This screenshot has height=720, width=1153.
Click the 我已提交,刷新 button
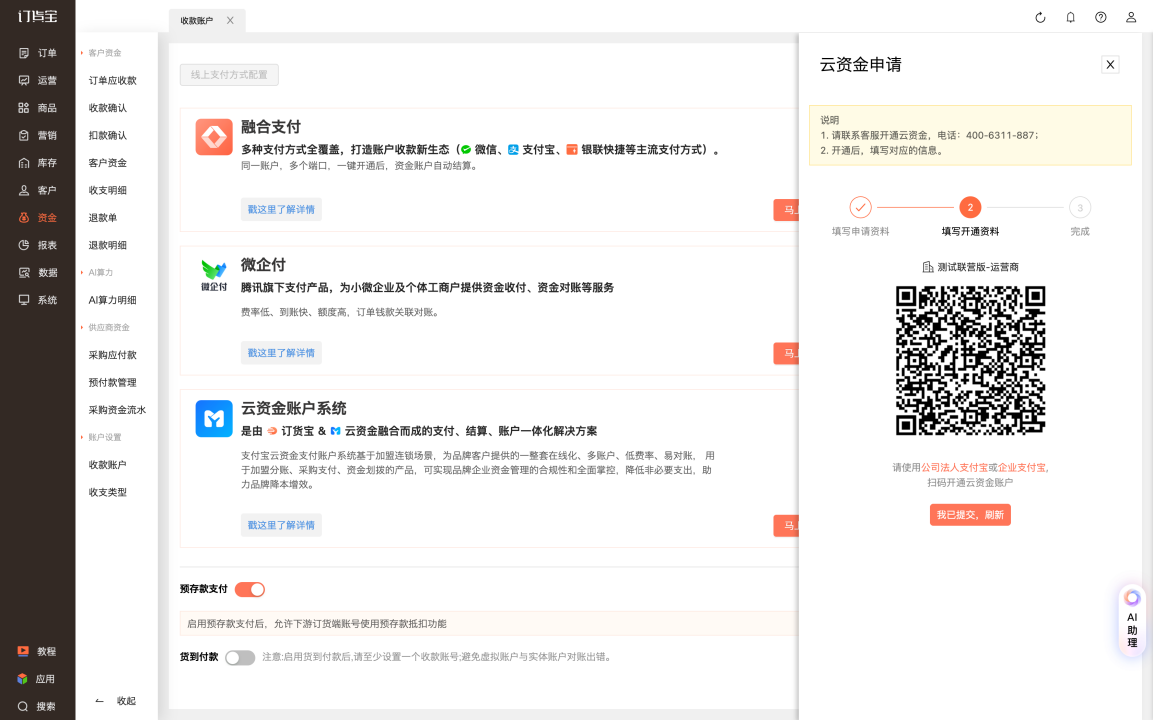(970, 515)
